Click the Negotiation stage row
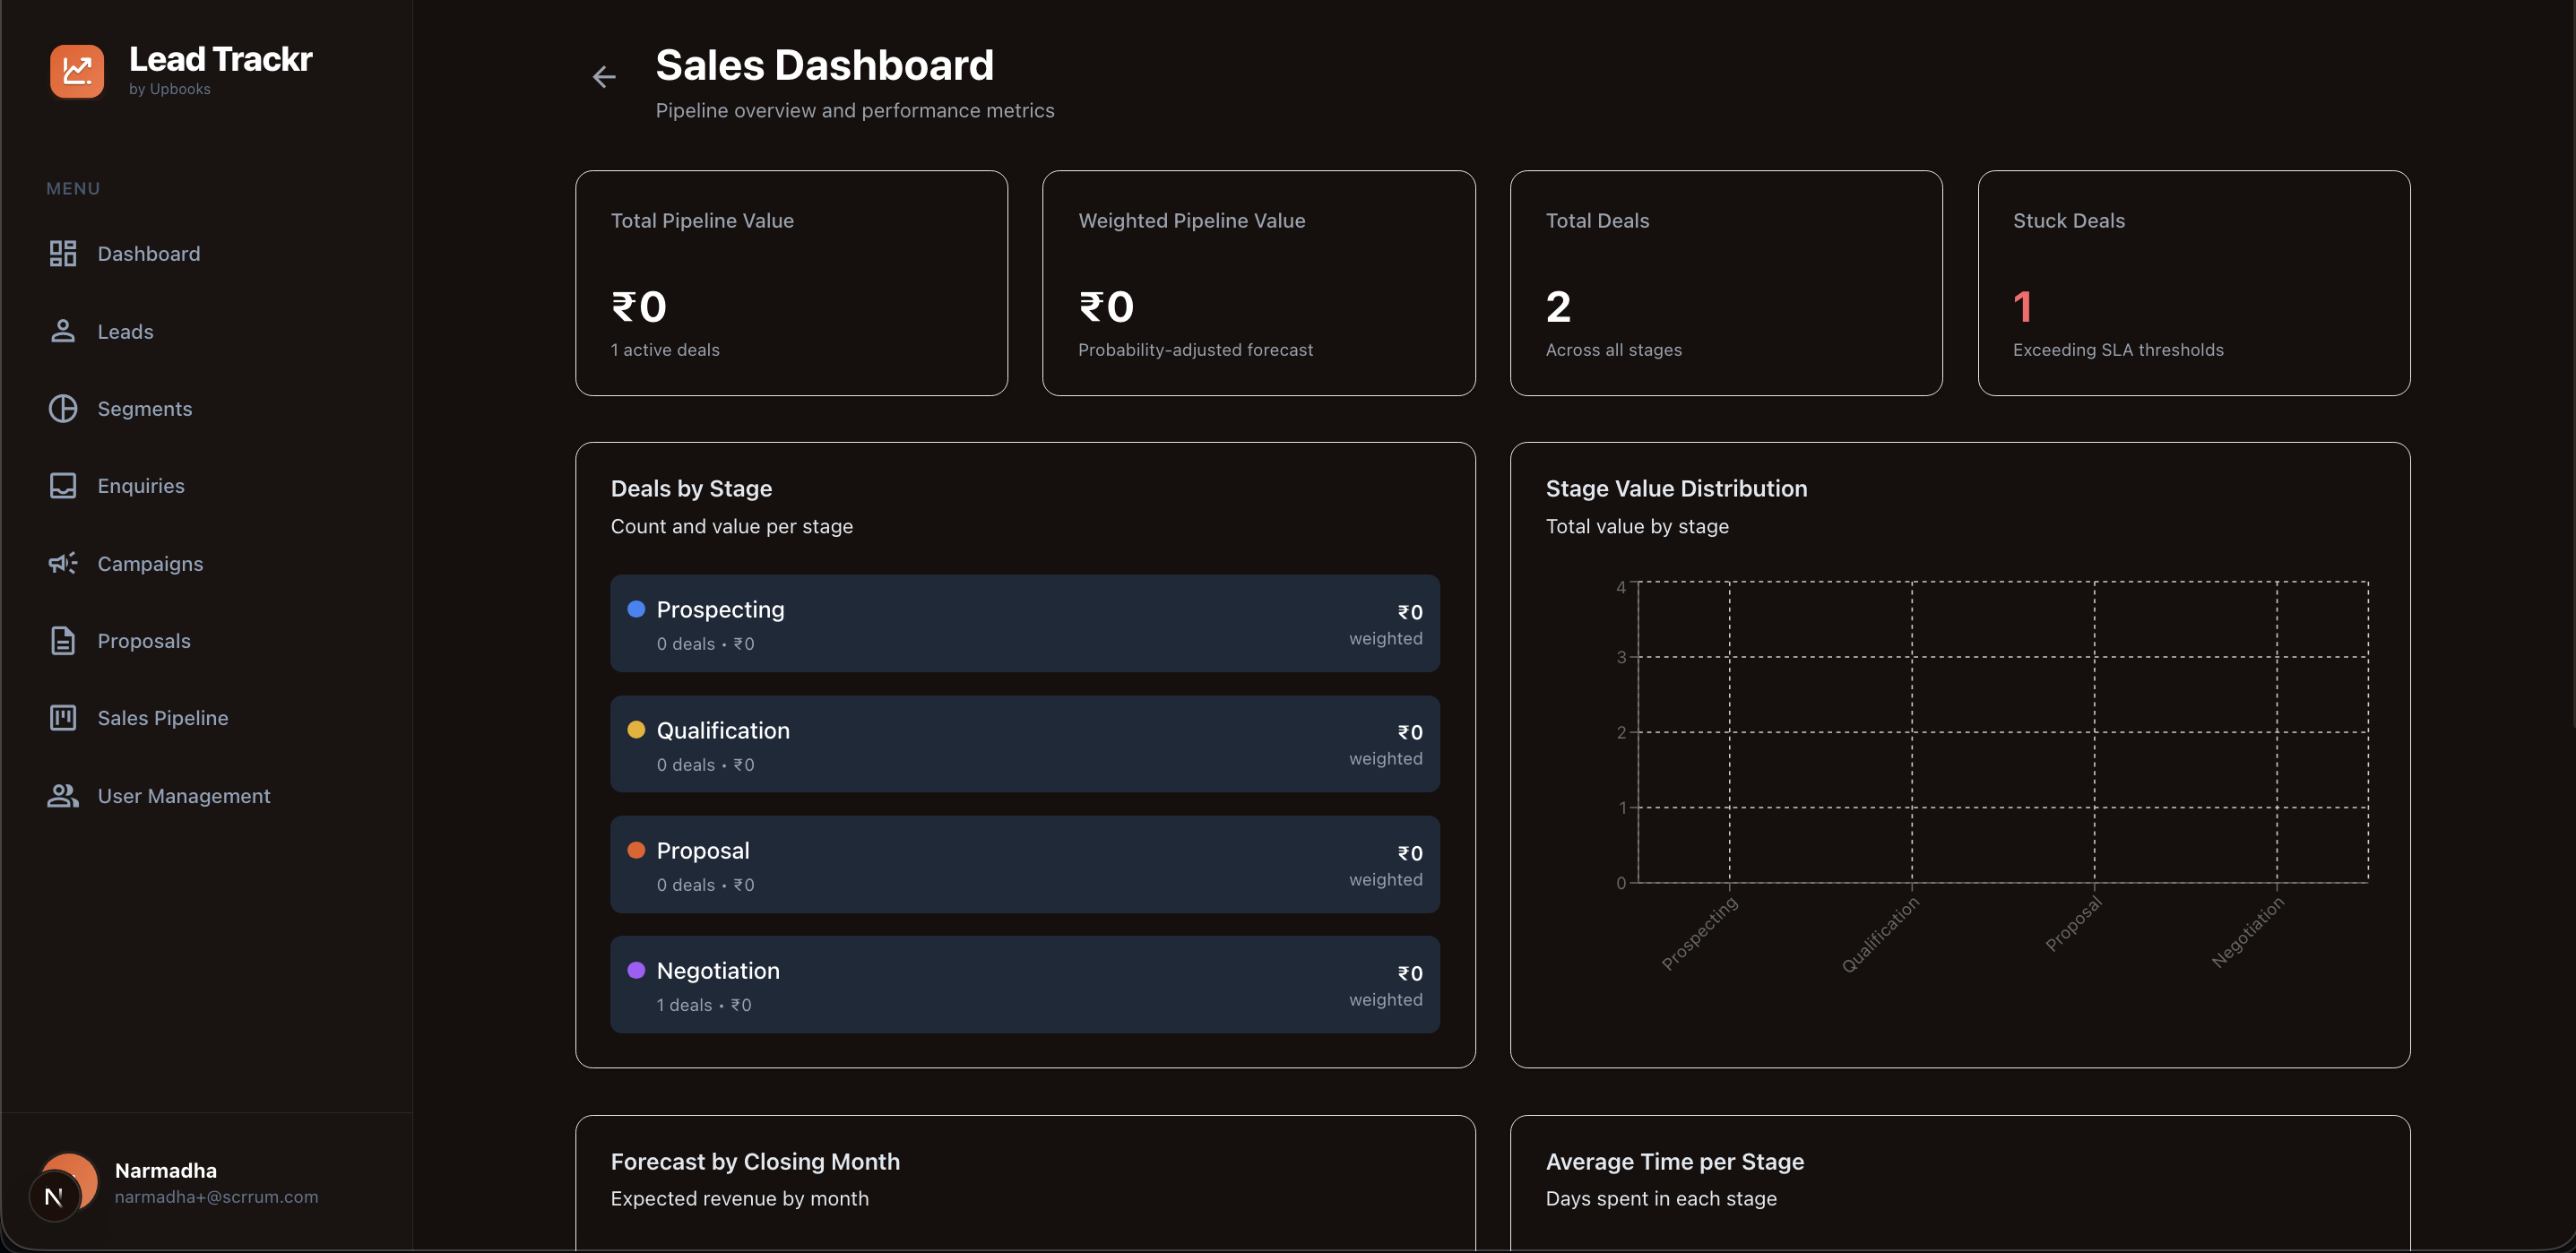This screenshot has width=2576, height=1253. point(1024,984)
